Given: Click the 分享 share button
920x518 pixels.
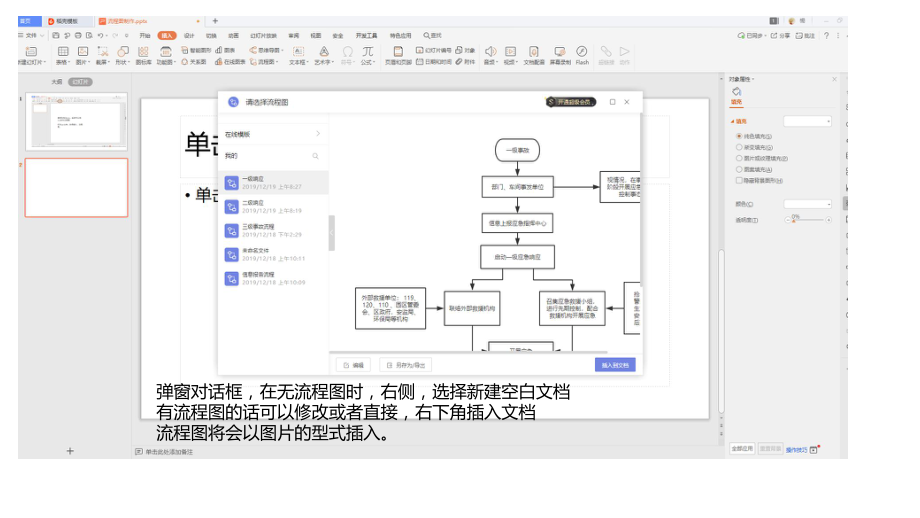Looking at the screenshot, I should pyautogui.click(x=780, y=36).
